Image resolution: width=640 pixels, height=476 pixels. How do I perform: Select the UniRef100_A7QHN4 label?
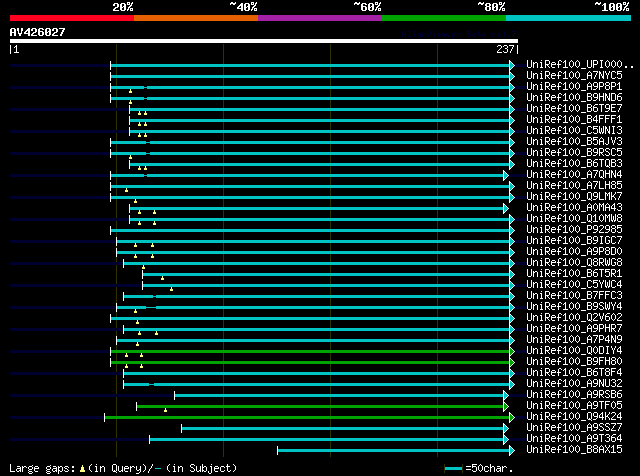click(x=574, y=175)
